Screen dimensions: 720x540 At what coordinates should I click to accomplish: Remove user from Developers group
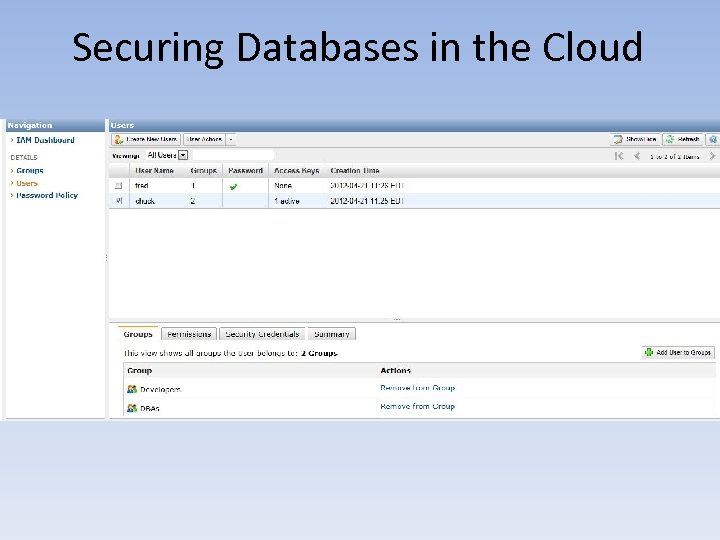click(417, 388)
